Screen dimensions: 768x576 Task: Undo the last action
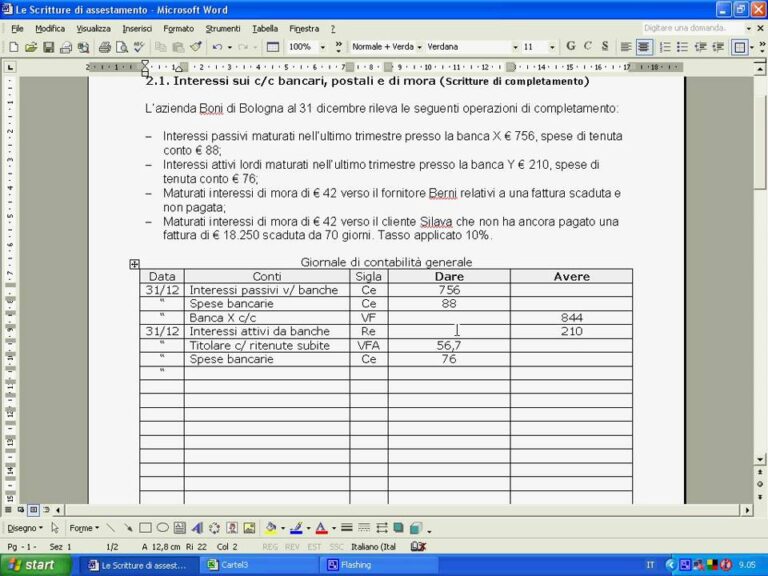pyautogui.click(x=217, y=48)
